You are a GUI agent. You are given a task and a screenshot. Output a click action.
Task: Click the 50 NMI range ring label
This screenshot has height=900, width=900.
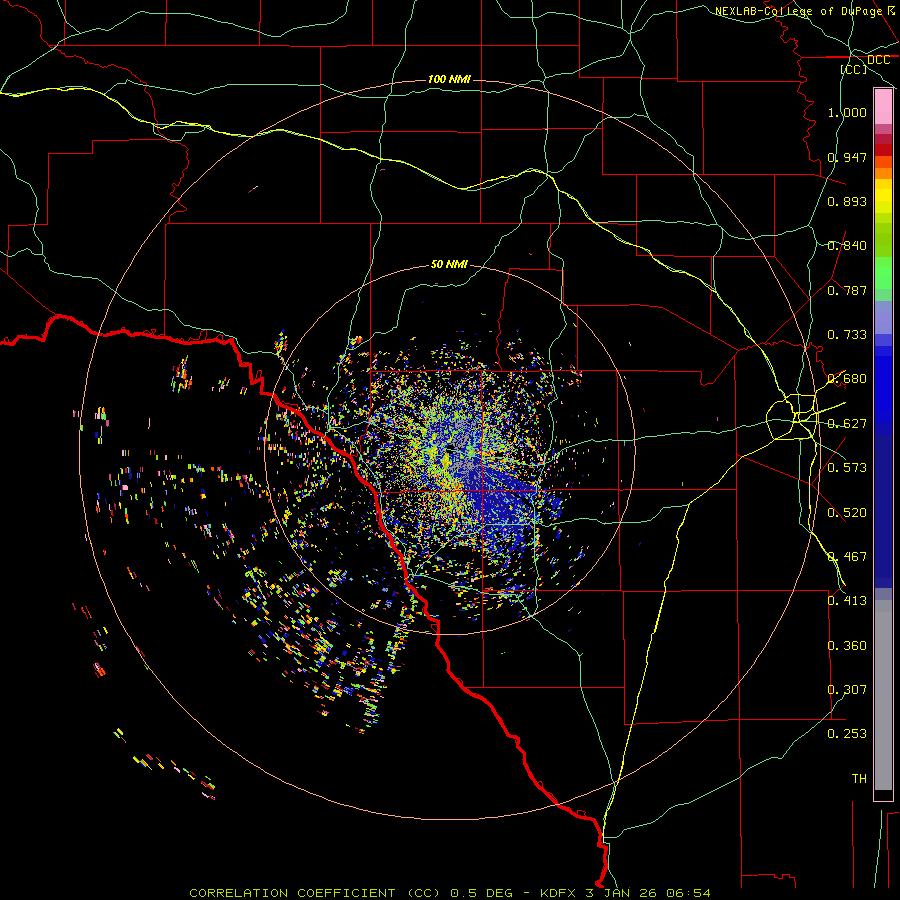[449, 264]
